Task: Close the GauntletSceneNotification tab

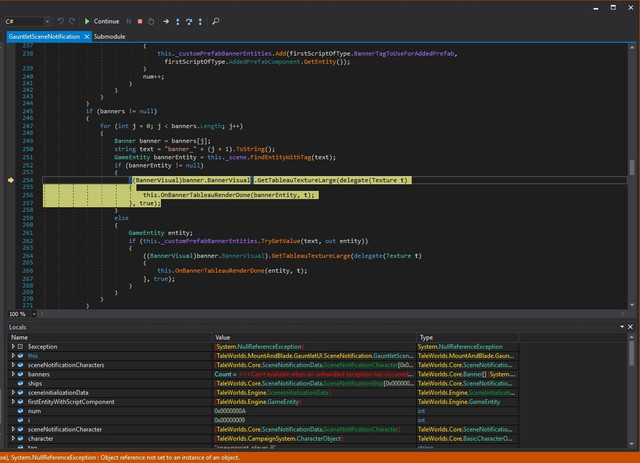Action: (87, 36)
